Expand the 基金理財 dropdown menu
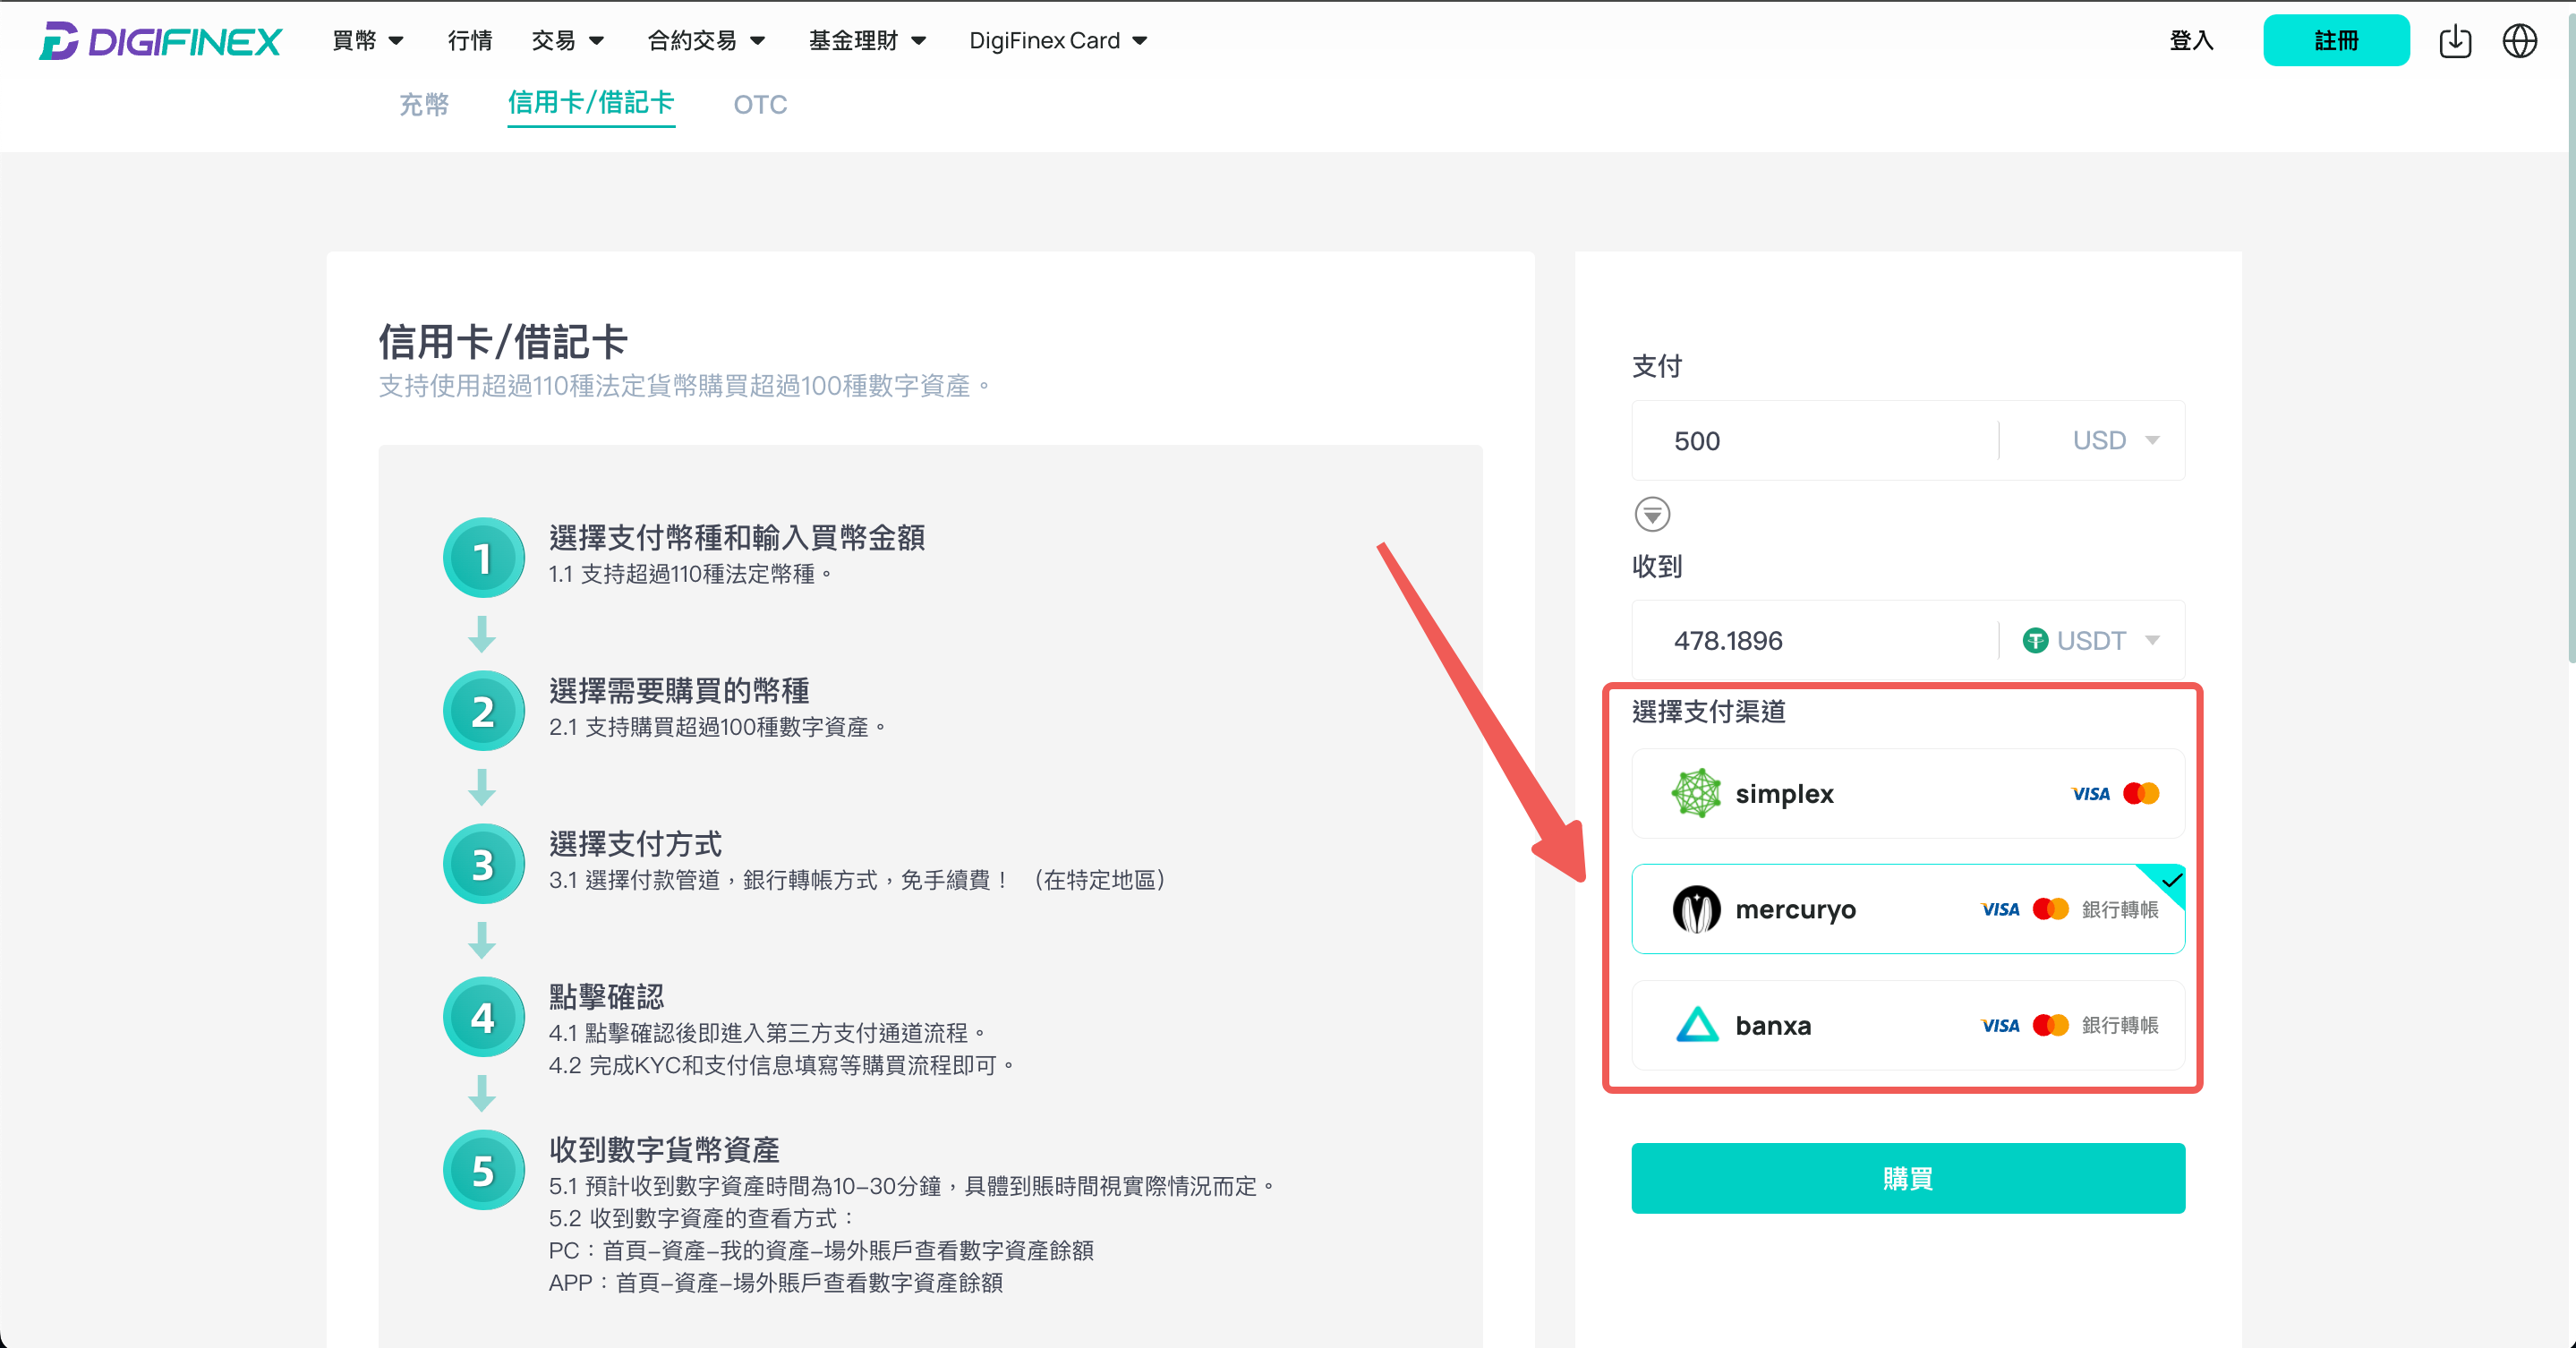2576x1348 pixels. 867,41
